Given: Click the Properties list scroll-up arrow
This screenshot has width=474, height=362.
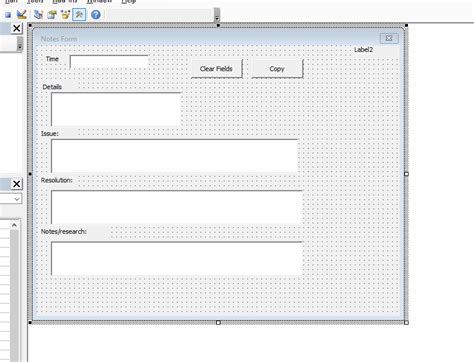Looking at the screenshot, I should click(14, 225).
